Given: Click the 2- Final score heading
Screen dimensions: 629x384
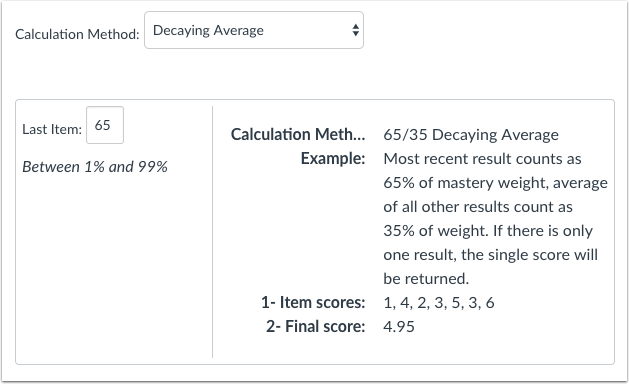Looking at the screenshot, I should click(316, 327).
